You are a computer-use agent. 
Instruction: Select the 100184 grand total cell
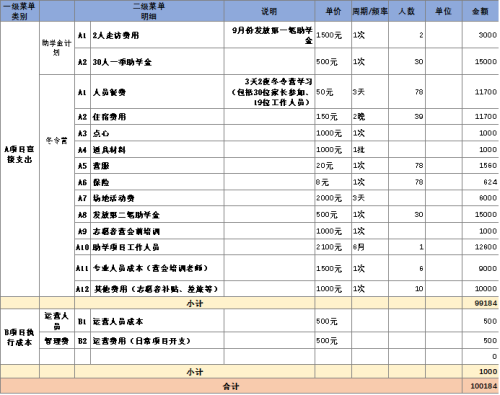click(x=480, y=386)
